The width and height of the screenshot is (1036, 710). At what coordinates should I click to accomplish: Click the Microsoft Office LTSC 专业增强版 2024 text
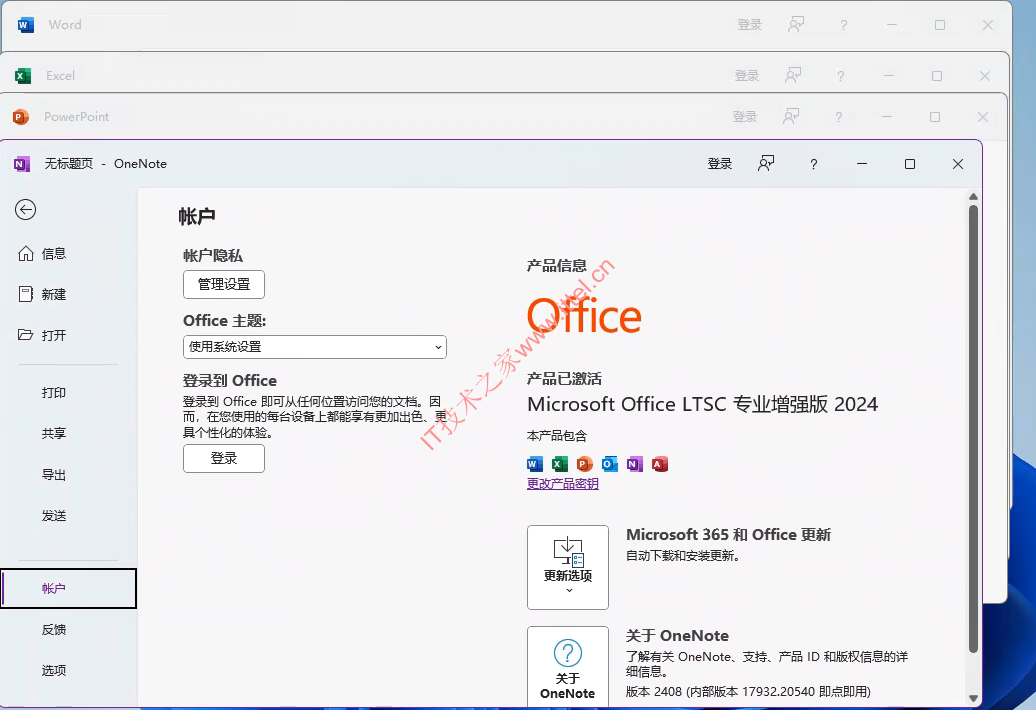pos(703,404)
